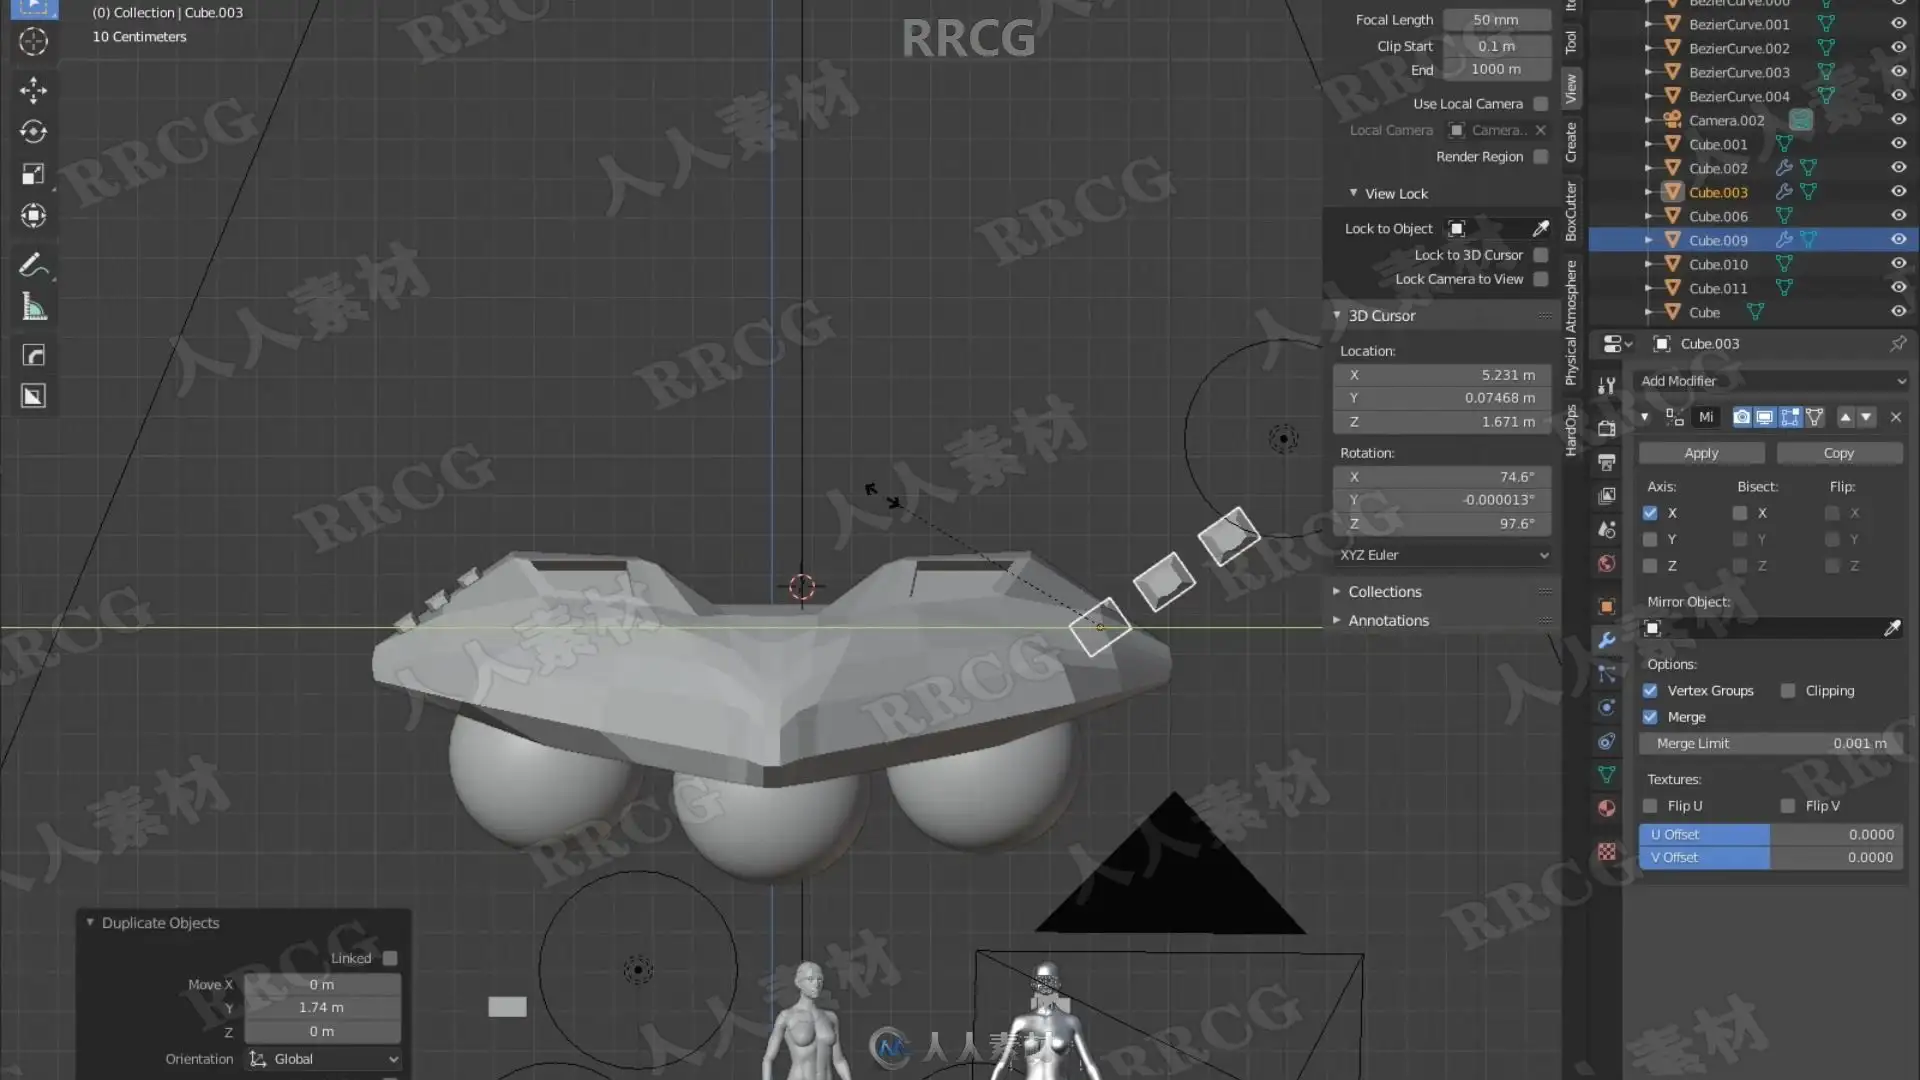
Task: Hide Cube.009 with its eye icon
Action: 1898,240
